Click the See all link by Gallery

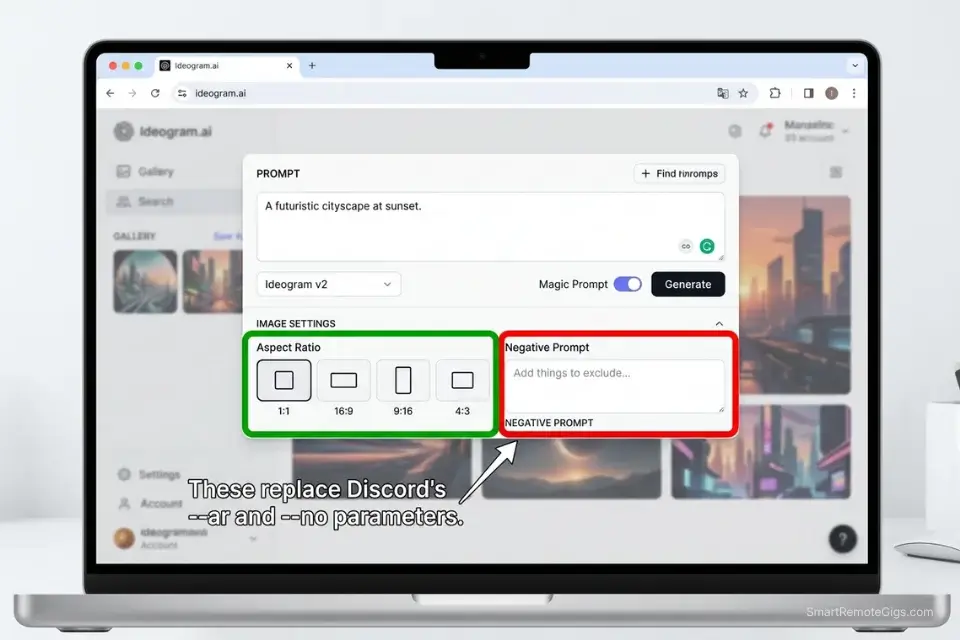[227, 236]
